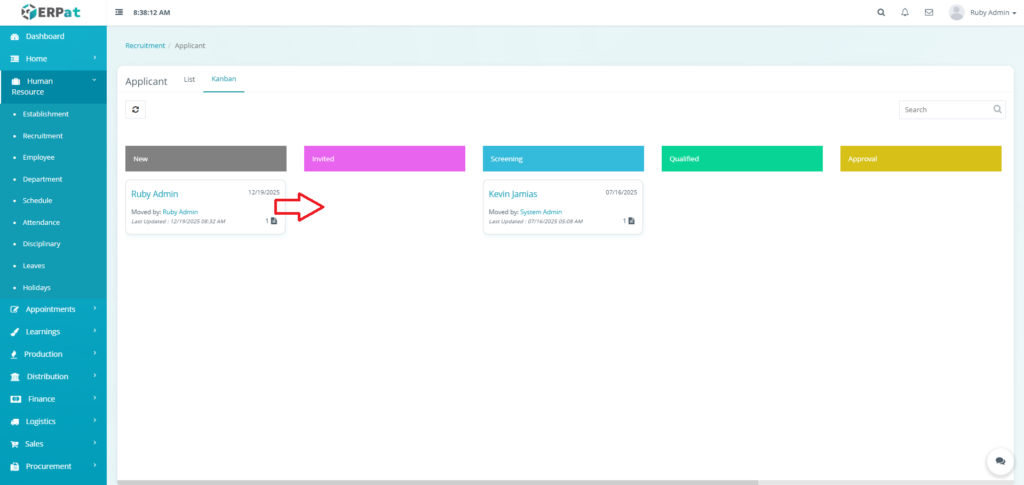Open the Ruby Admin user dropdown
The width and height of the screenshot is (1024, 485).
coord(993,12)
